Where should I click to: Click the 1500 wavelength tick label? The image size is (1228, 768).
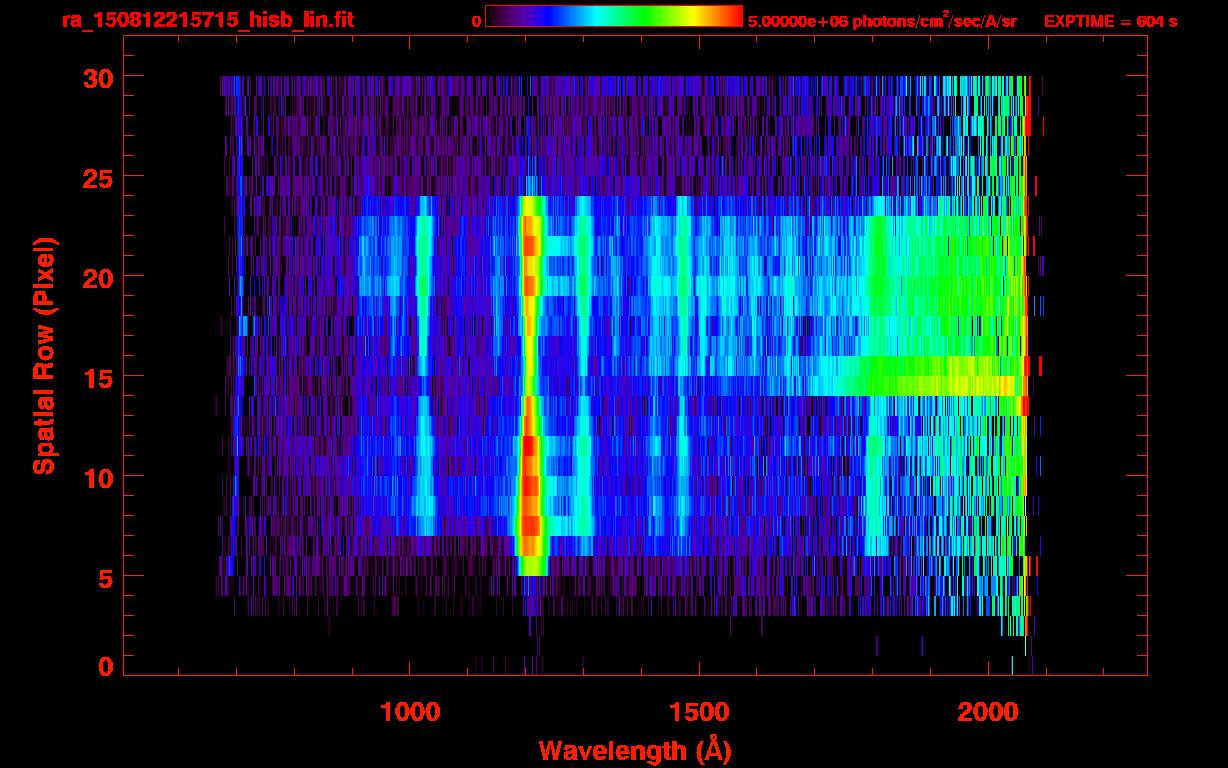[698, 712]
